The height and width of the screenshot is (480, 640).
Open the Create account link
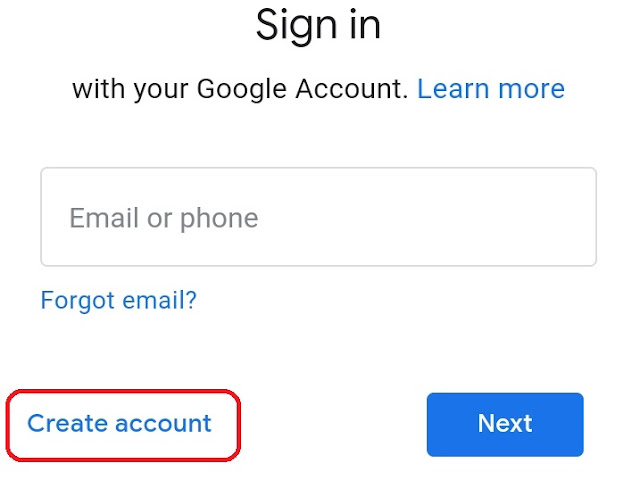click(x=119, y=423)
